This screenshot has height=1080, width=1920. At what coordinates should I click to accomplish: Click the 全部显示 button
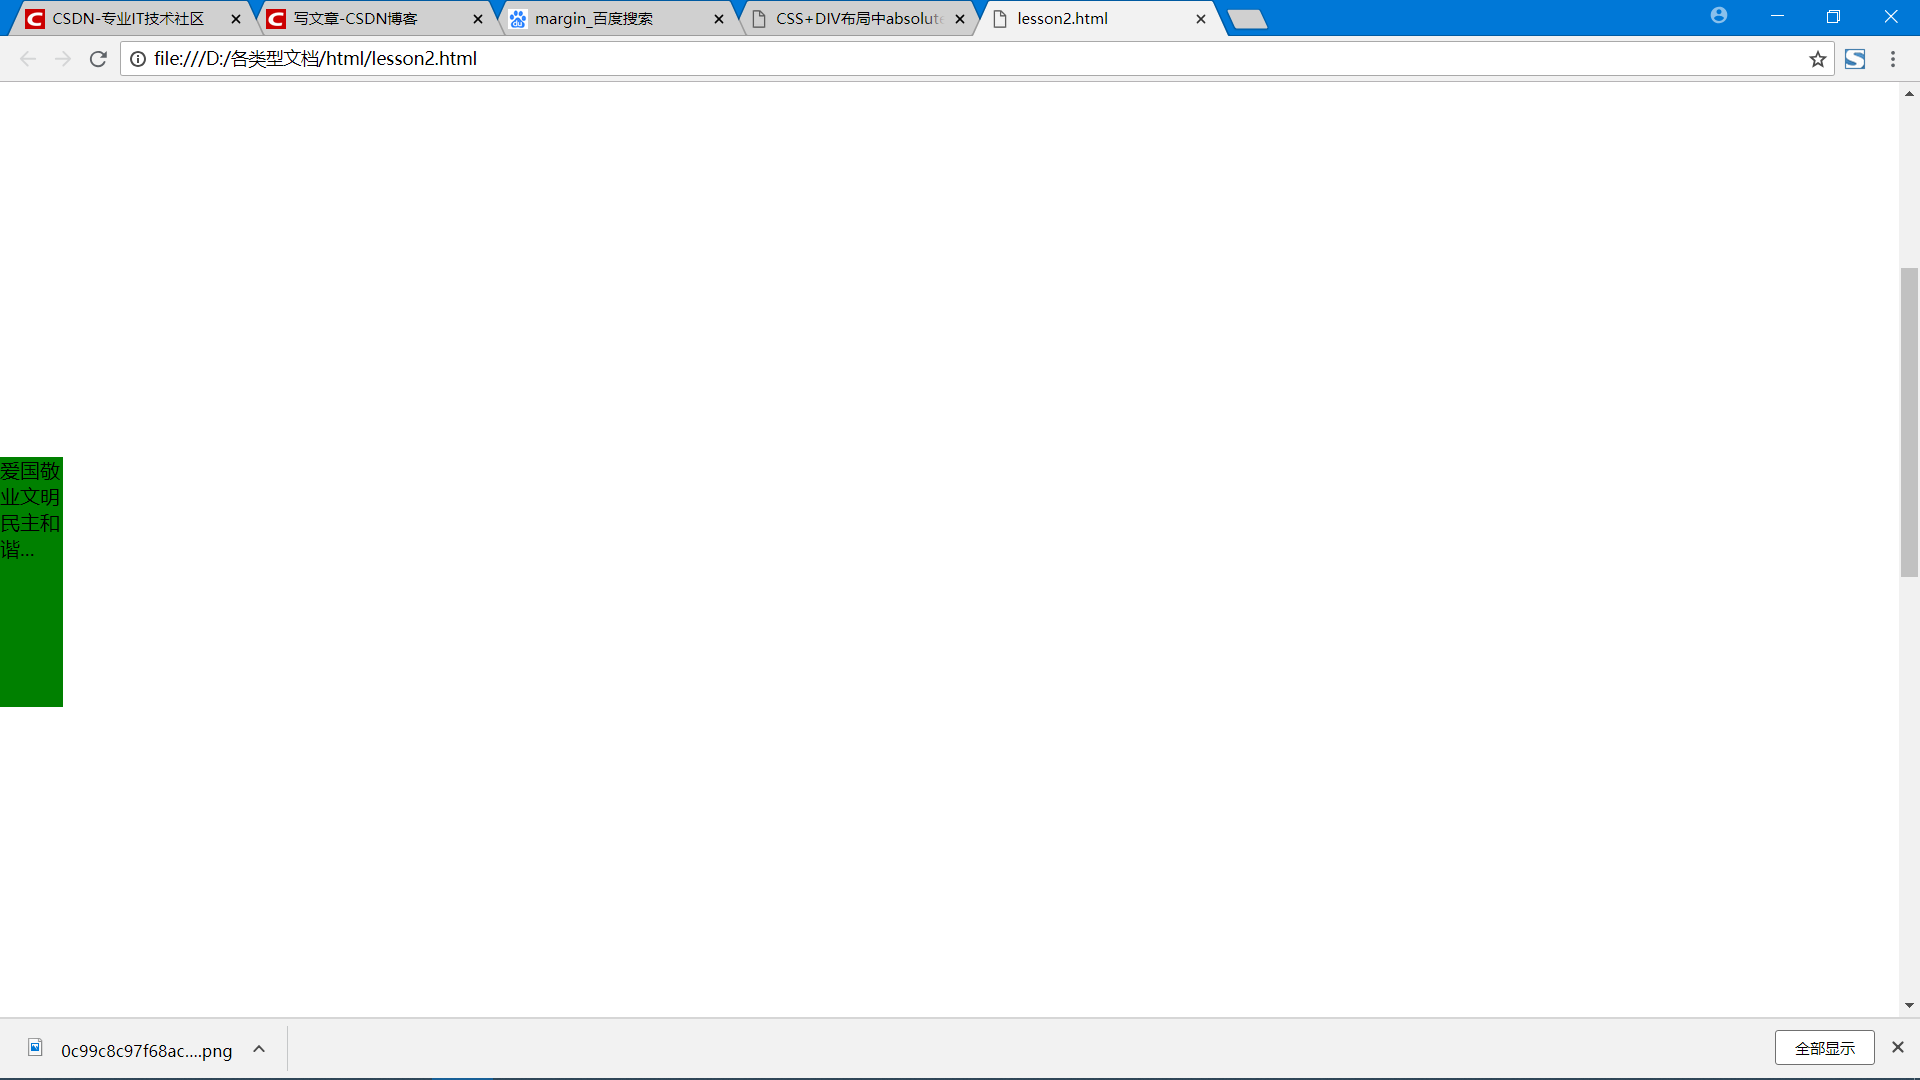[1824, 1048]
